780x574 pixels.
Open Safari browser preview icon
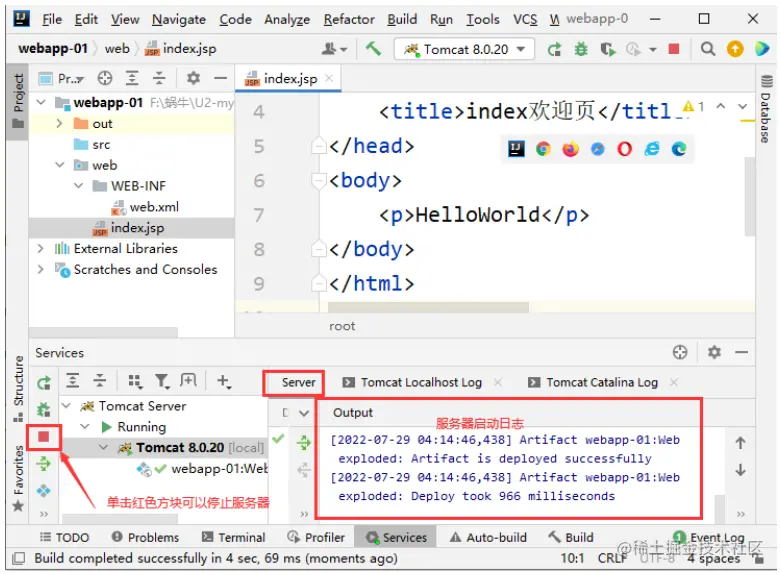(597, 149)
